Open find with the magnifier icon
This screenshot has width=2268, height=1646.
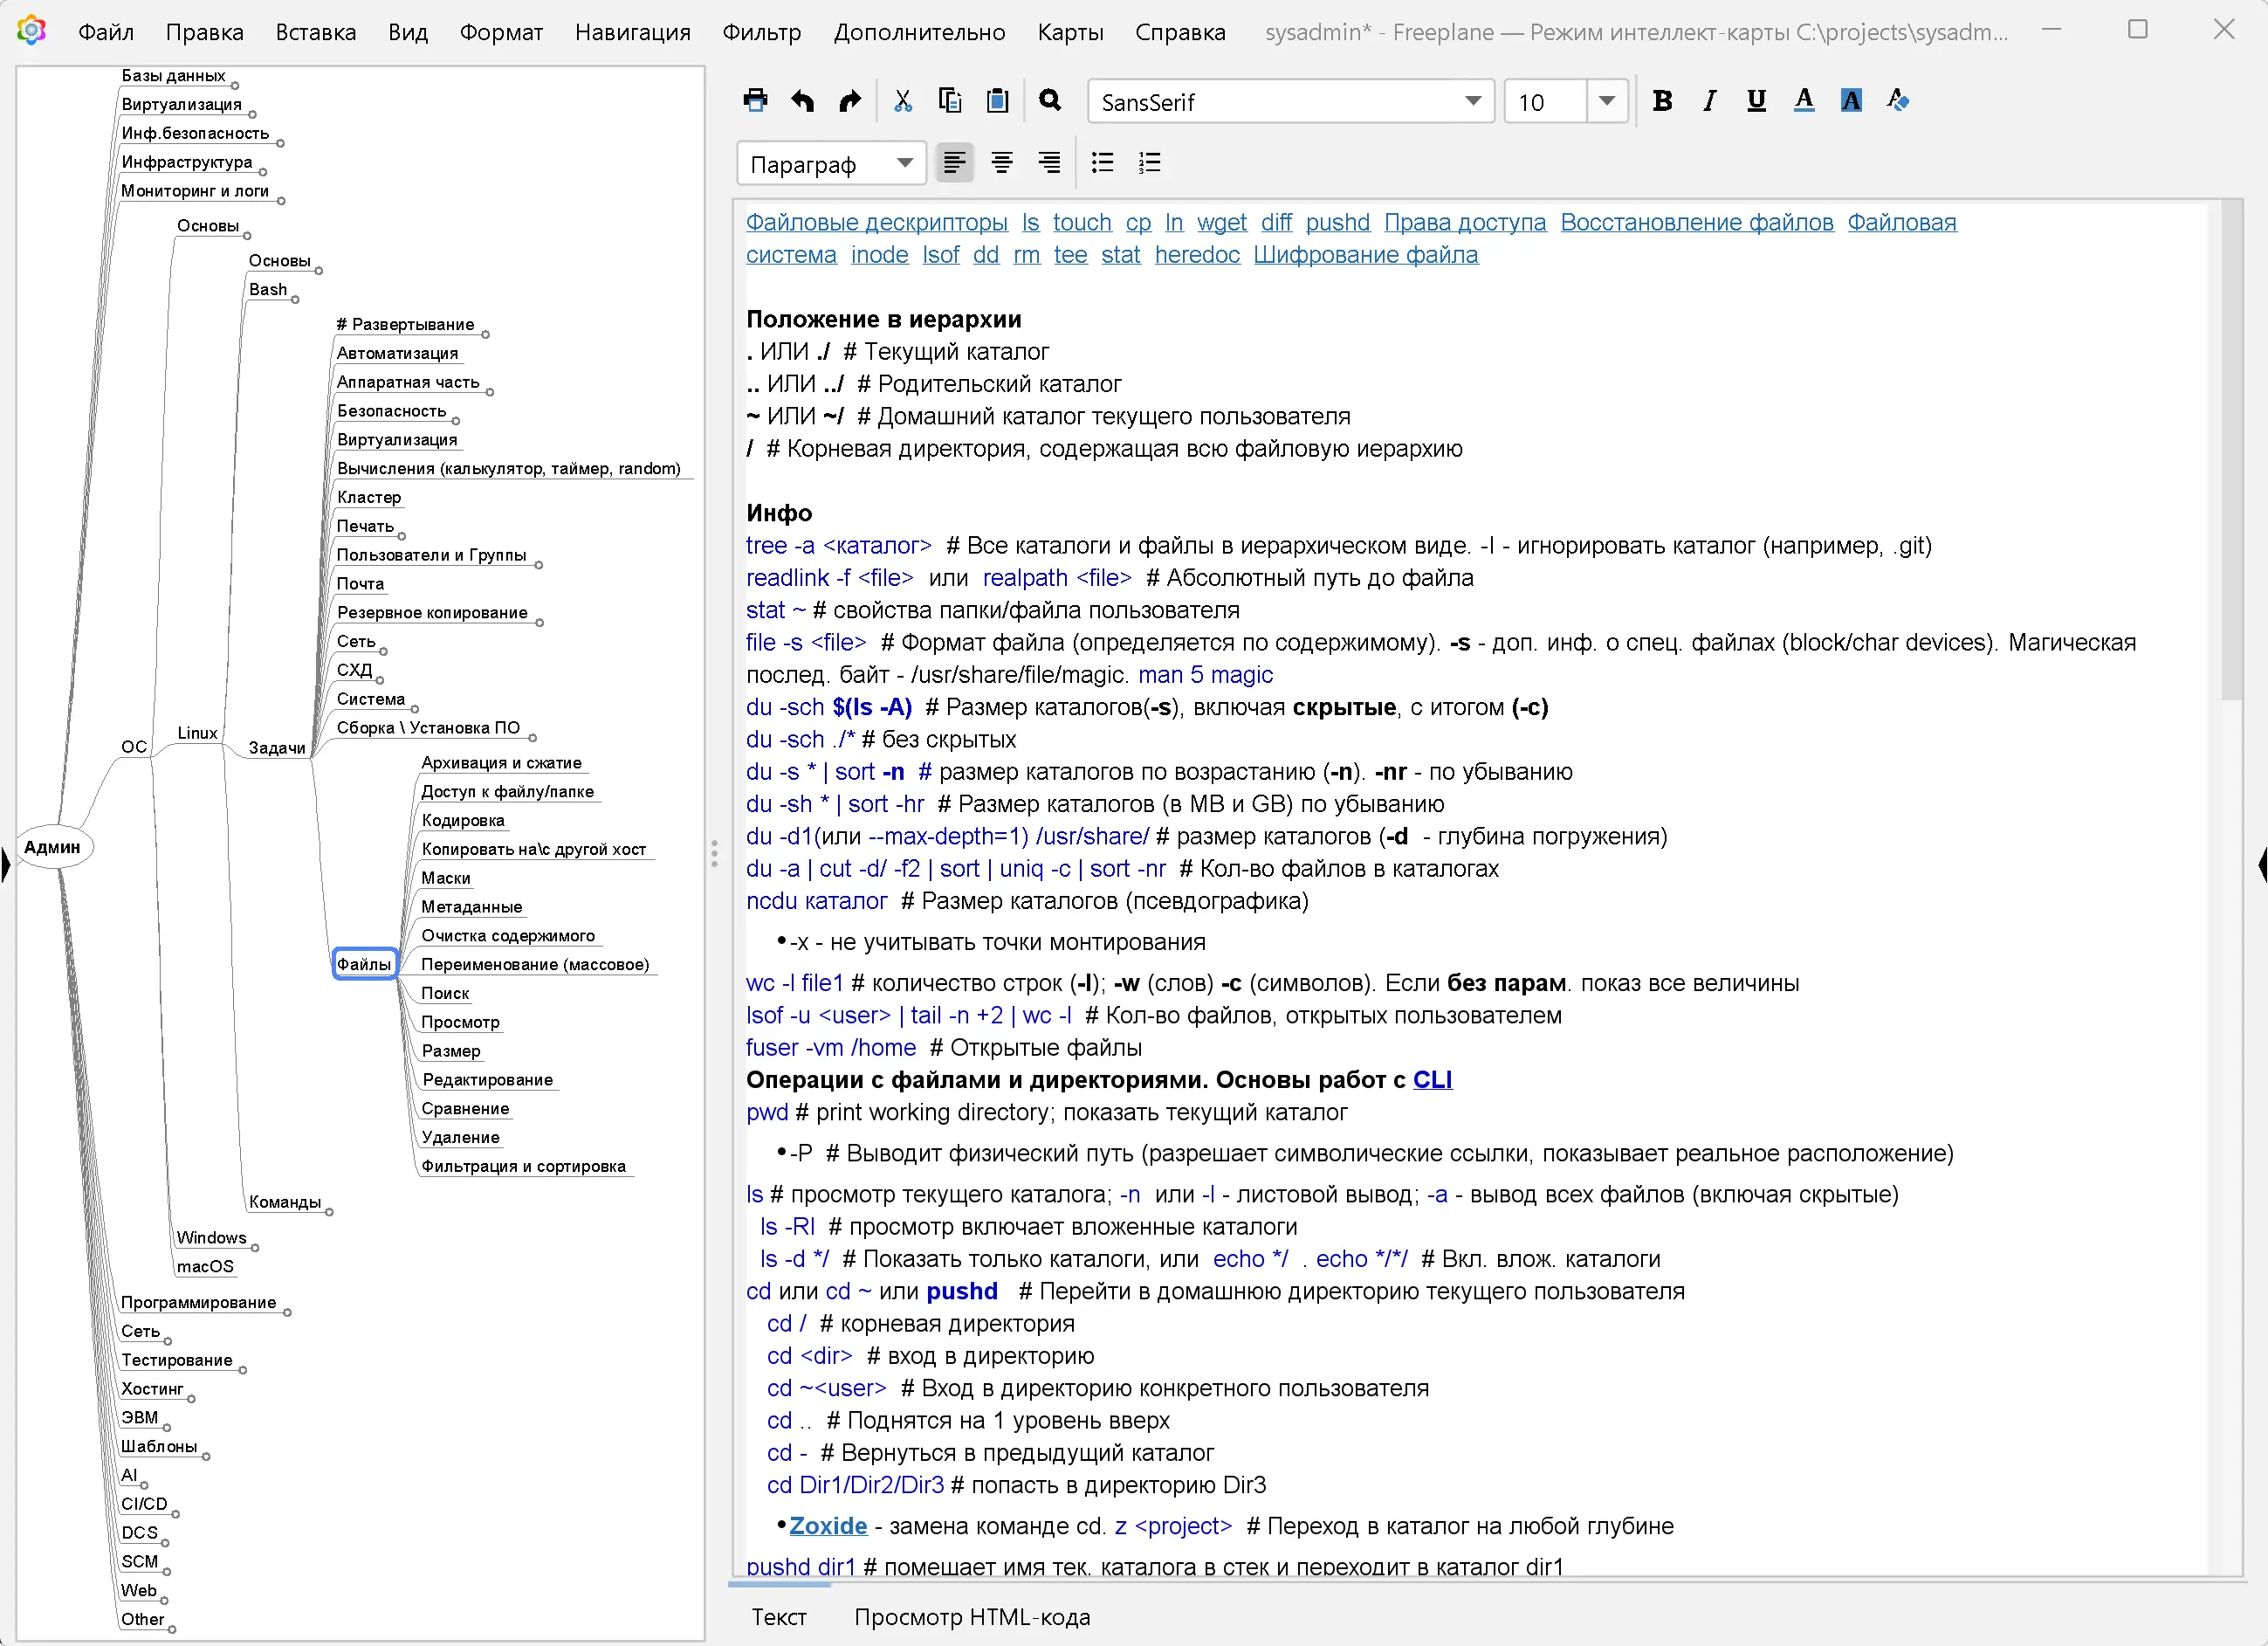point(1049,100)
